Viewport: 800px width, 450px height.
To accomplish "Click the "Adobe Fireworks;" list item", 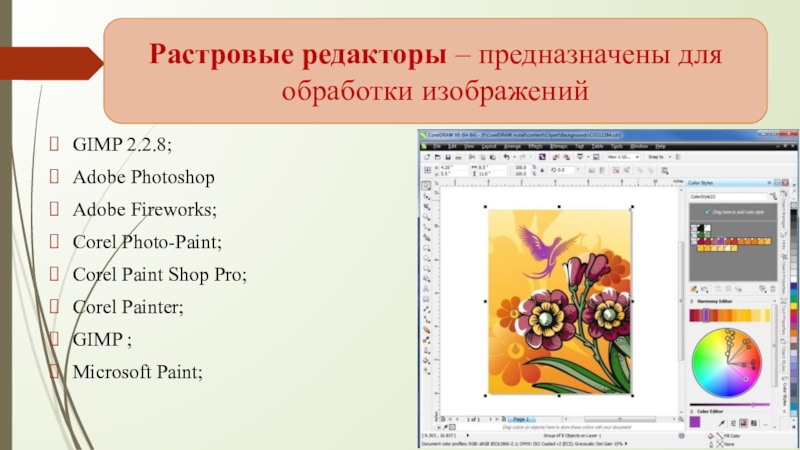I will 145,210.
